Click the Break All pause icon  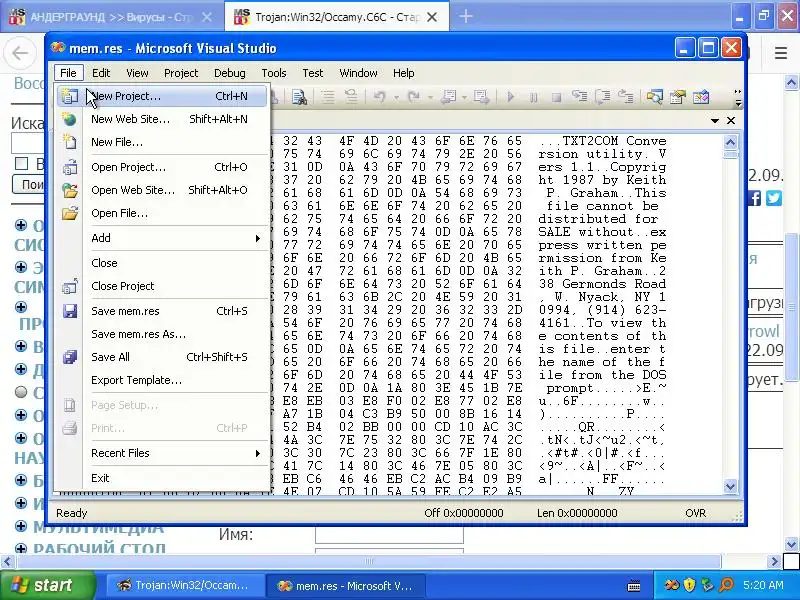tap(533, 97)
